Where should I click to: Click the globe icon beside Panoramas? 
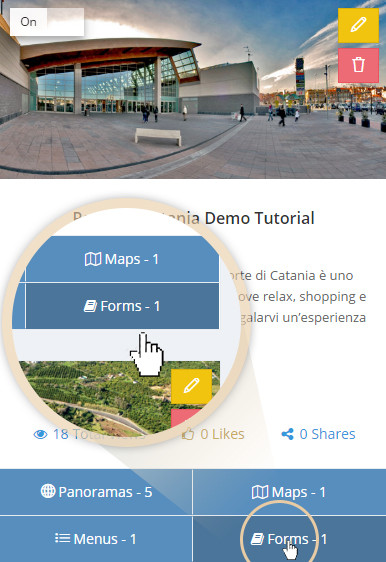click(x=48, y=491)
